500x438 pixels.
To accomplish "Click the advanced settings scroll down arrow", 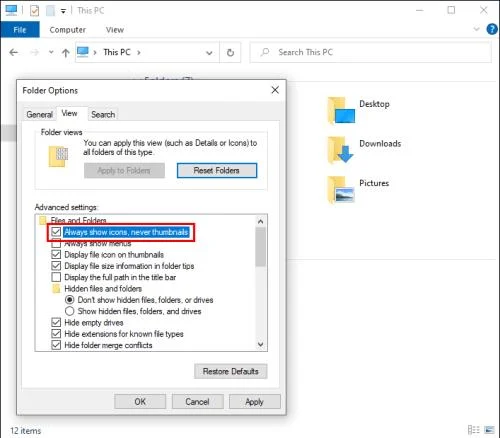I will (x=261, y=344).
